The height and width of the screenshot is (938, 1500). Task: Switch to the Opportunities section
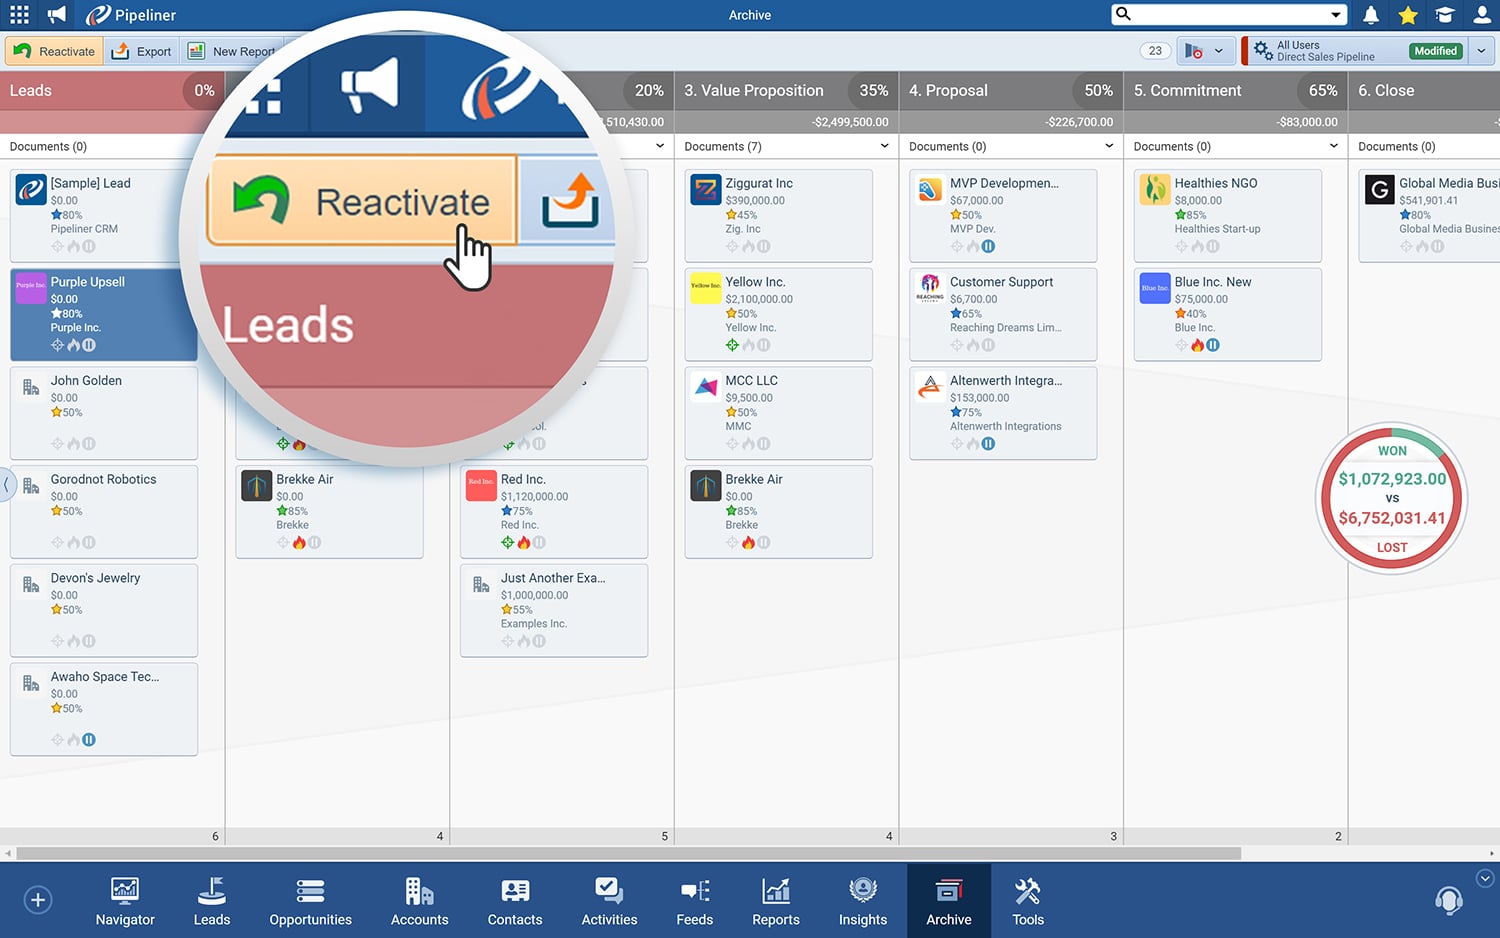point(310,900)
